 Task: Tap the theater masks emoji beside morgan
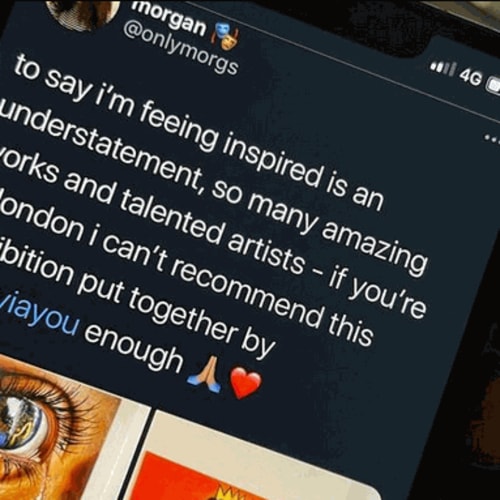tap(227, 36)
